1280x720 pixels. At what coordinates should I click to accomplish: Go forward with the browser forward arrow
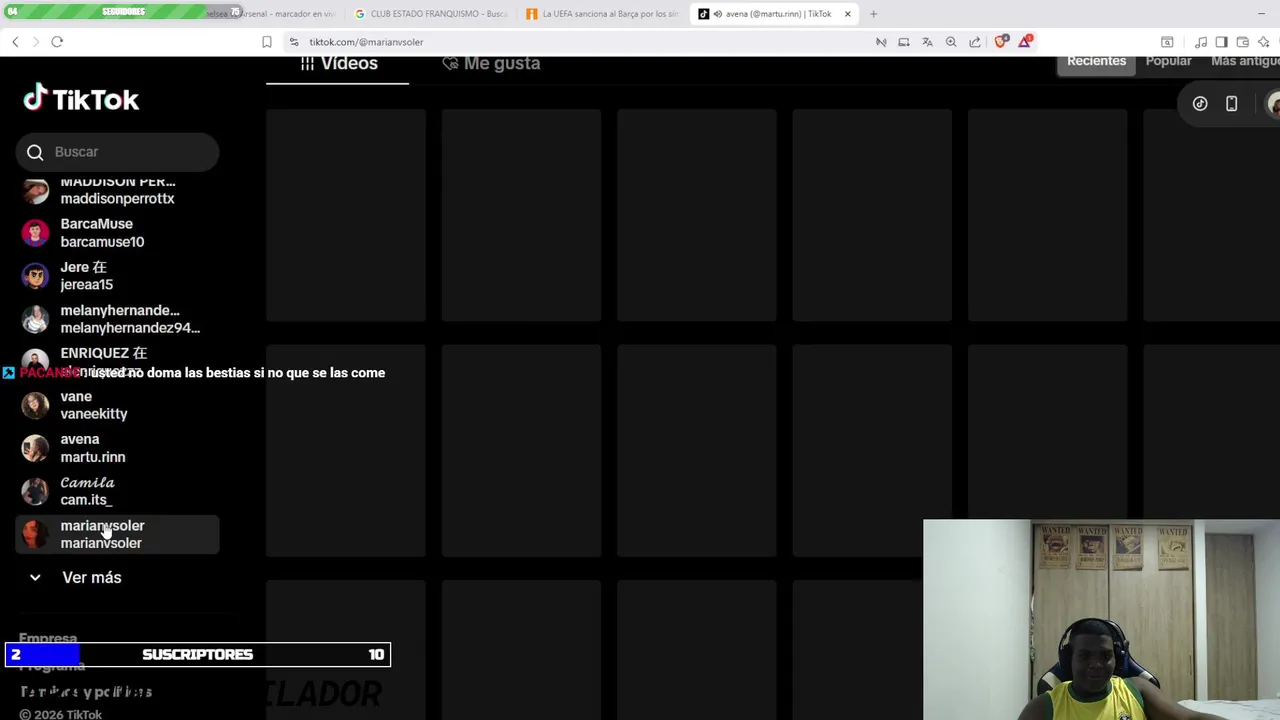(35, 42)
